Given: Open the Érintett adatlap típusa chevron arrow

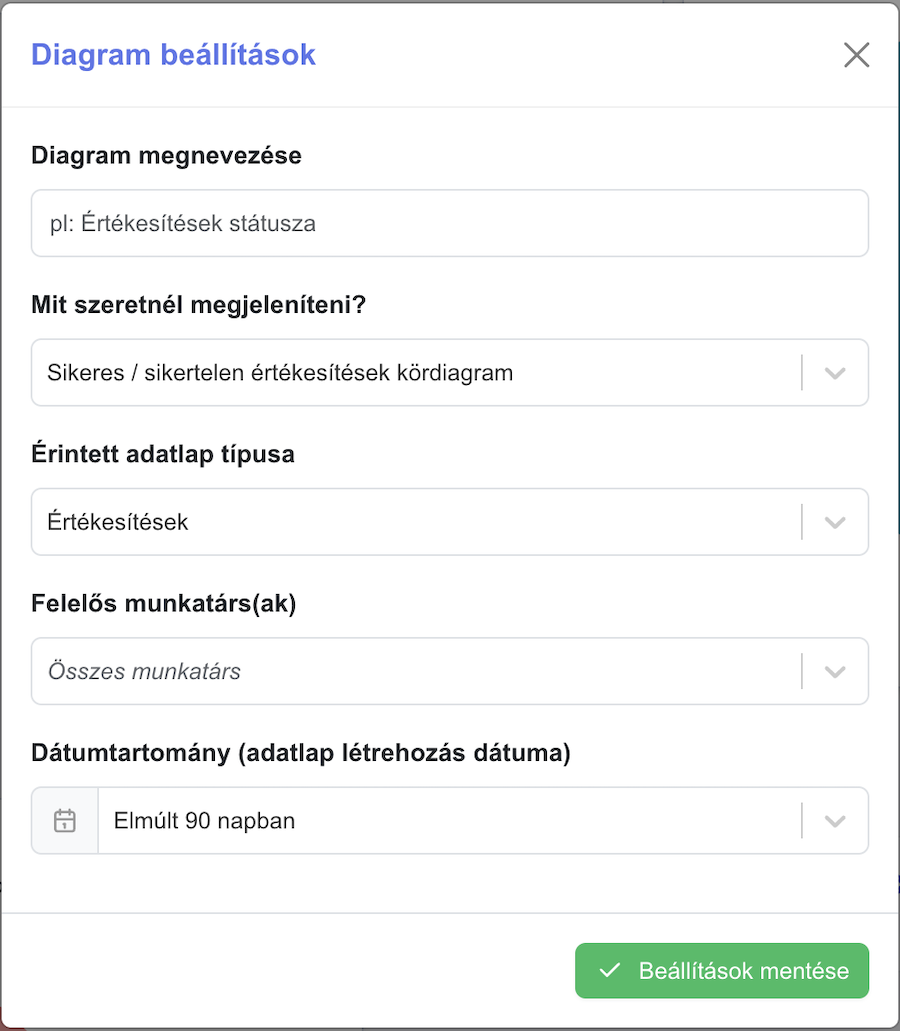Looking at the screenshot, I should pos(835,522).
